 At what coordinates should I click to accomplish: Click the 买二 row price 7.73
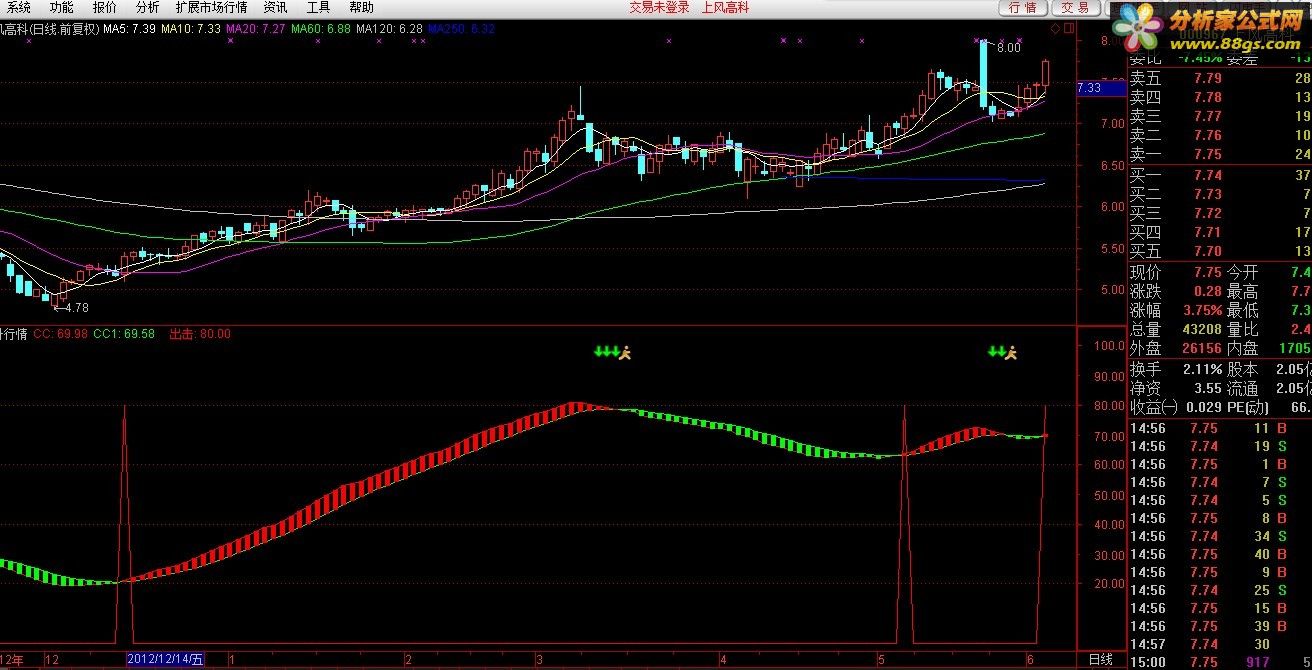(1207, 194)
